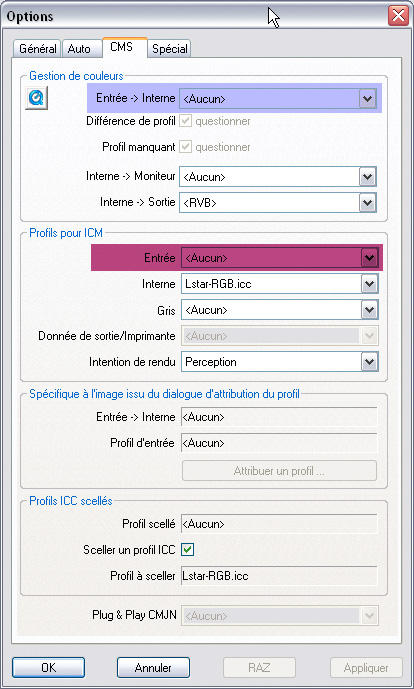Expand the ICM Entrée profile dropdown
Viewport: 414px width, 689px height.
point(369,258)
